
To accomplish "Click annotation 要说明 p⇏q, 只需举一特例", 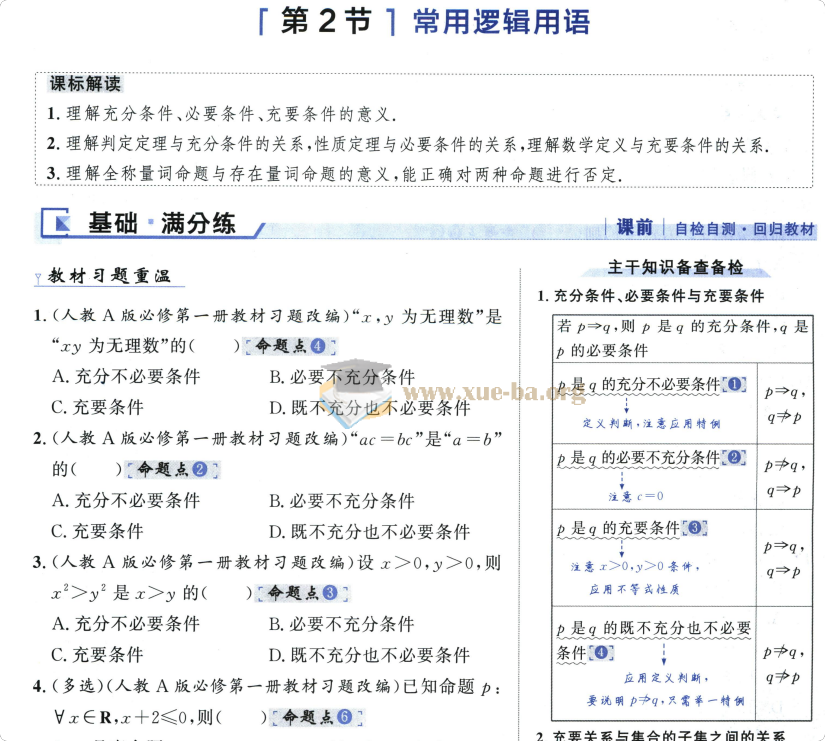I will 666,701.
